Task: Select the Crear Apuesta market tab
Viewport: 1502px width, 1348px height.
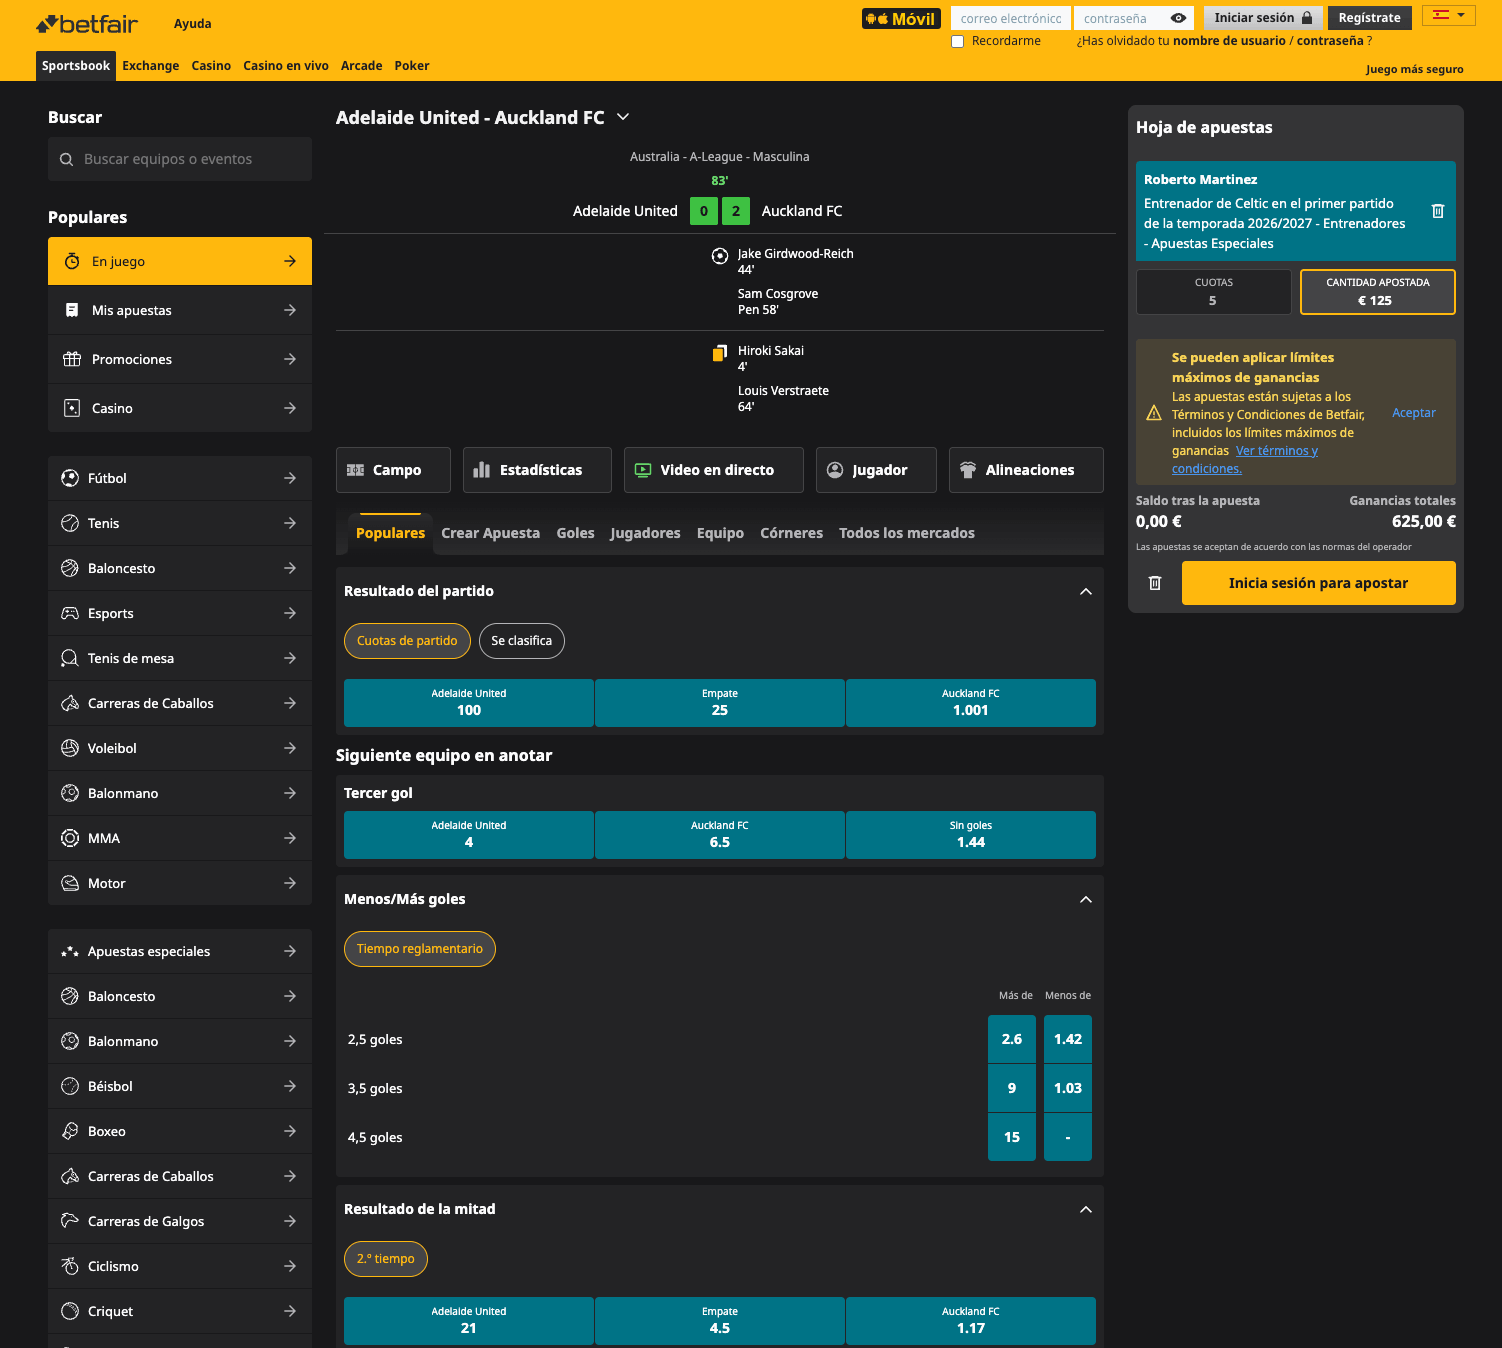Action: pyautogui.click(x=491, y=533)
